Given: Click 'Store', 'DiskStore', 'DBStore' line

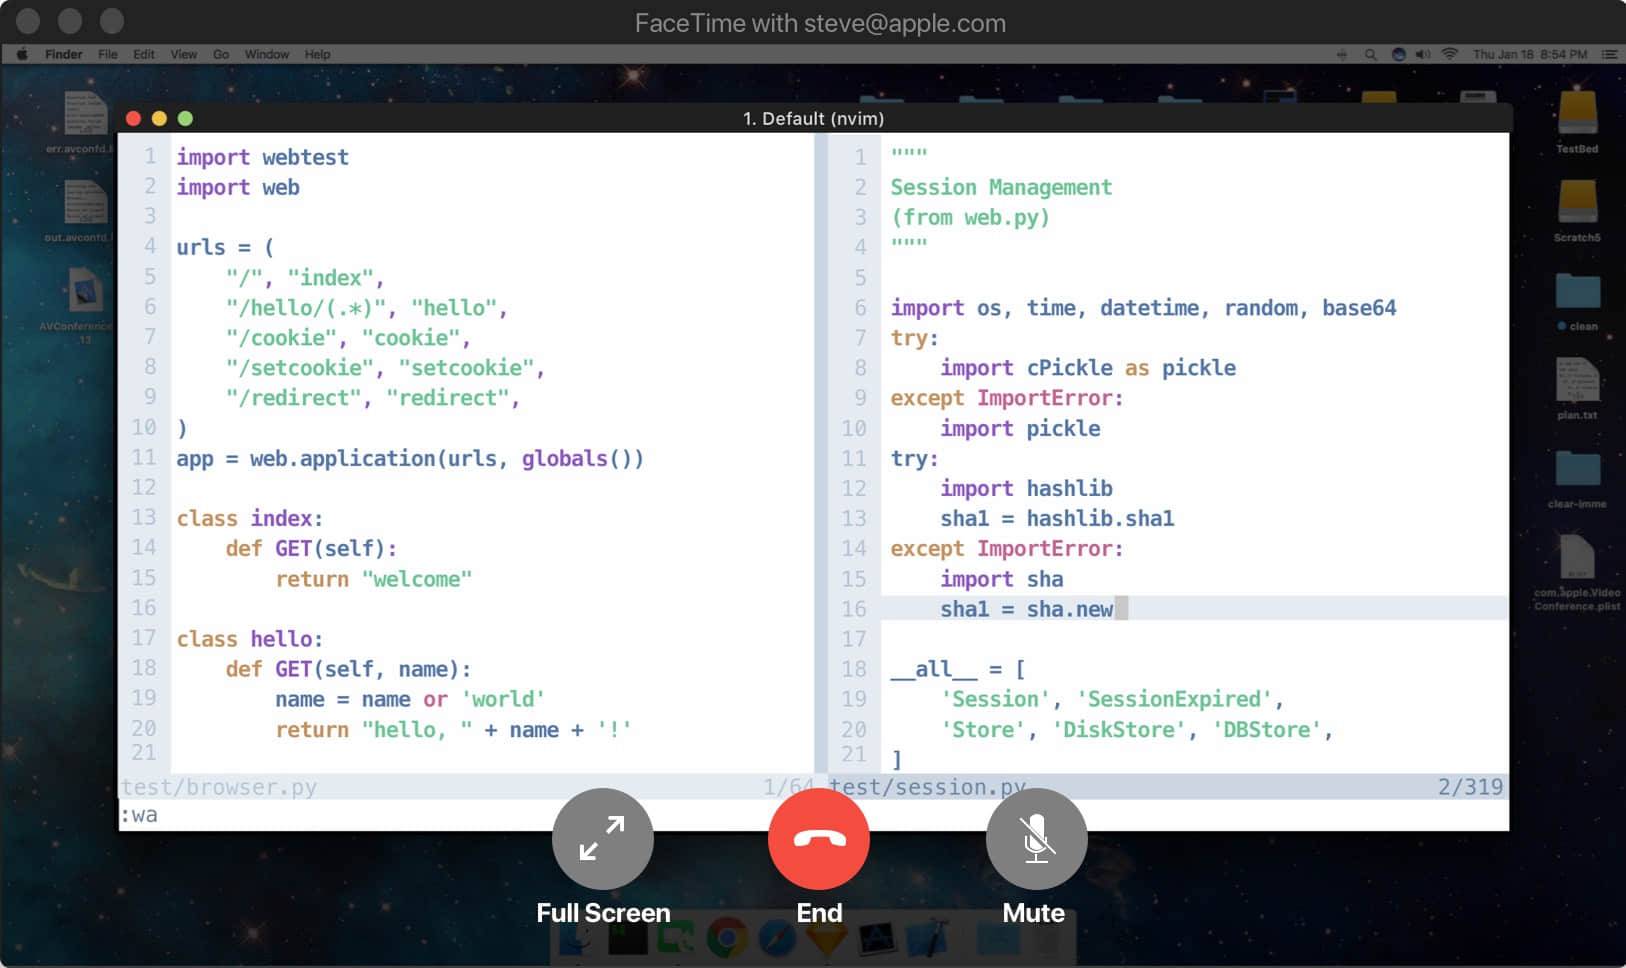Looking at the screenshot, I should [1137, 729].
